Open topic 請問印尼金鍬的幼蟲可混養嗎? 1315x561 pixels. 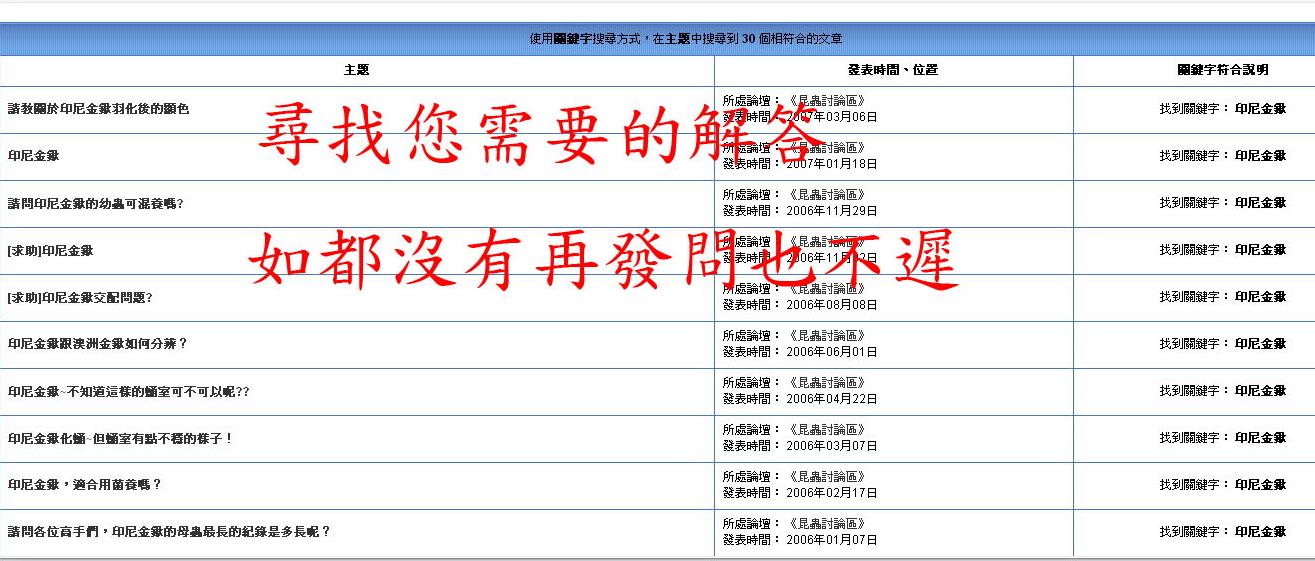[95, 203]
